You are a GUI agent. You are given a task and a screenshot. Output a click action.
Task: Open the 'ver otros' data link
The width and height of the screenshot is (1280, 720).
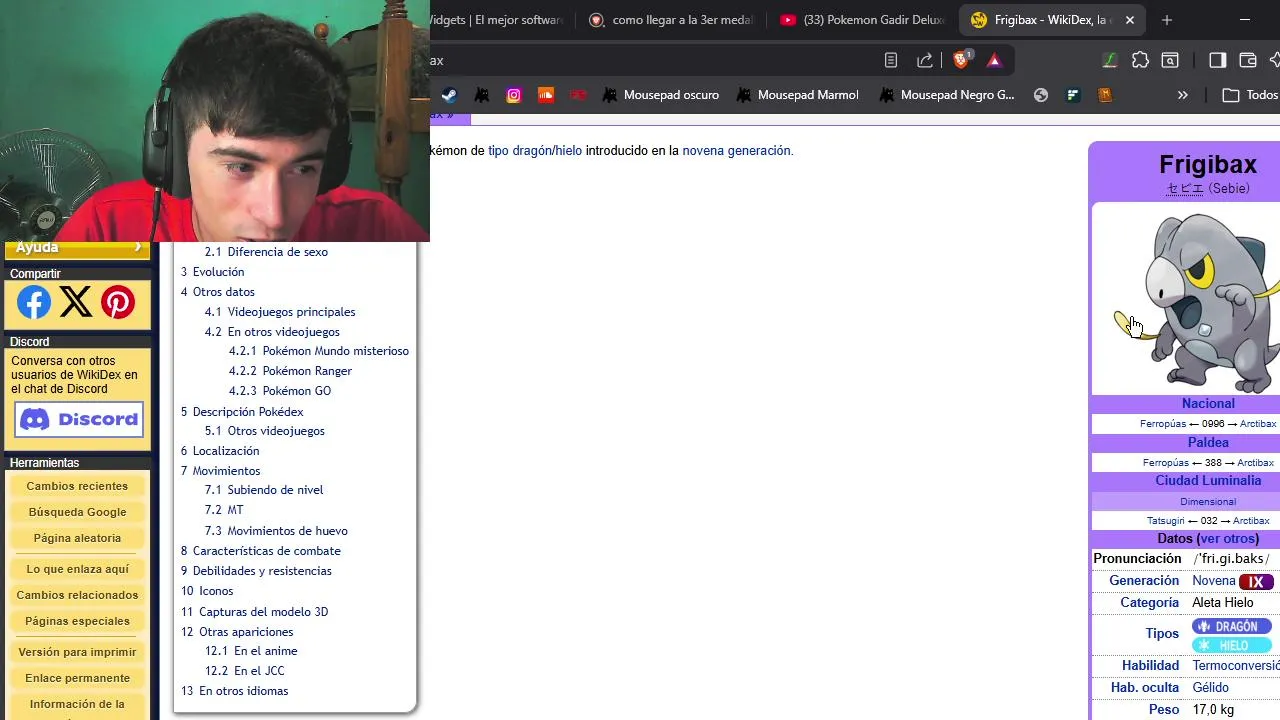[x=1226, y=539]
